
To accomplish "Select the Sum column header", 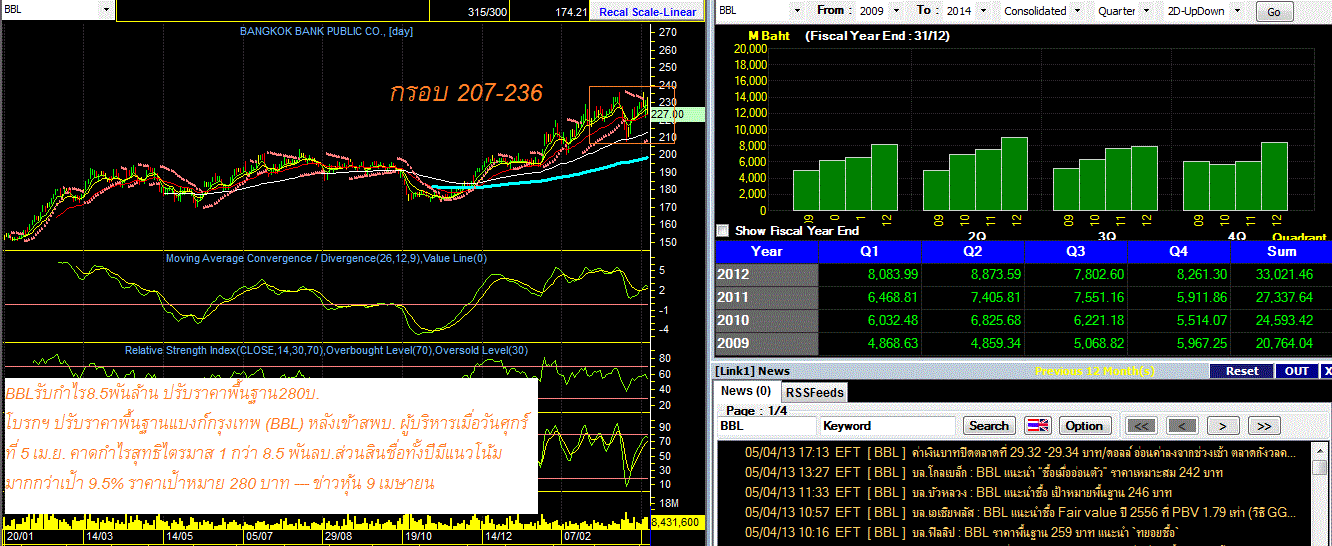I will (x=1281, y=252).
